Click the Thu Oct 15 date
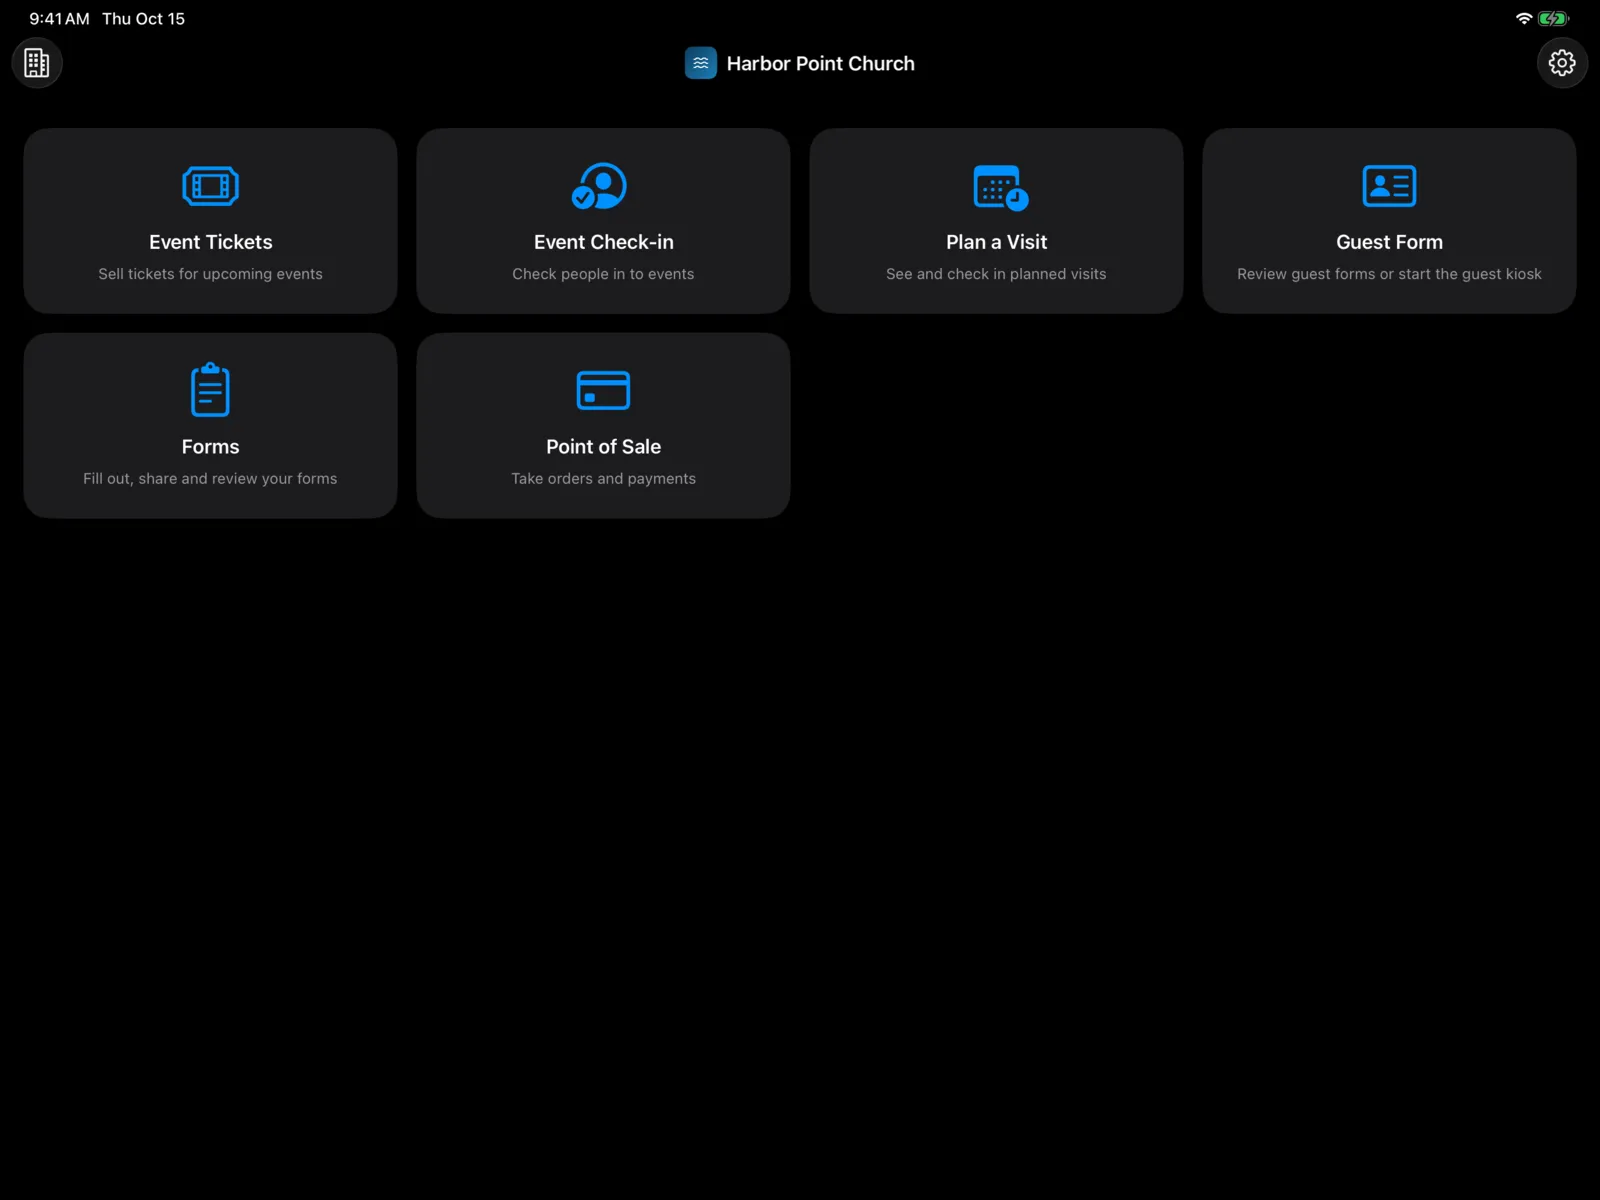 point(143,19)
